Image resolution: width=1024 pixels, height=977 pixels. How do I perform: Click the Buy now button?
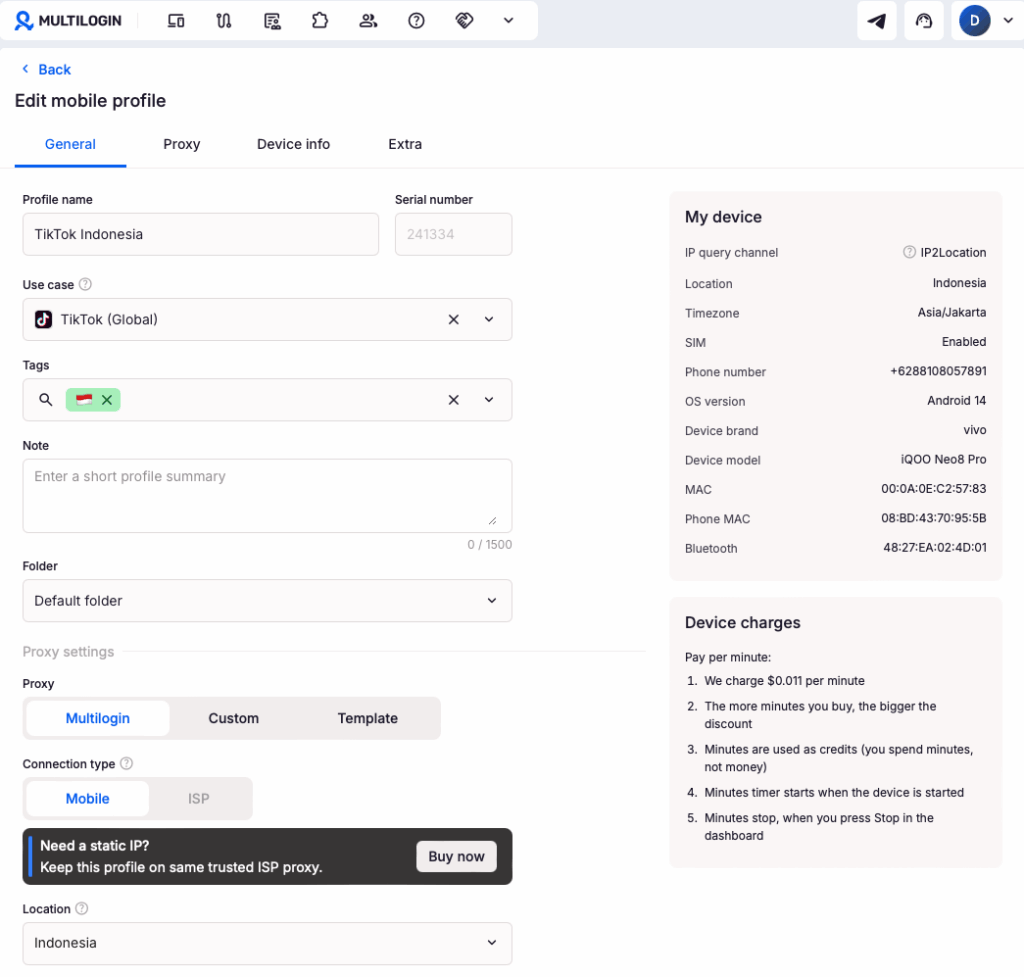456,857
